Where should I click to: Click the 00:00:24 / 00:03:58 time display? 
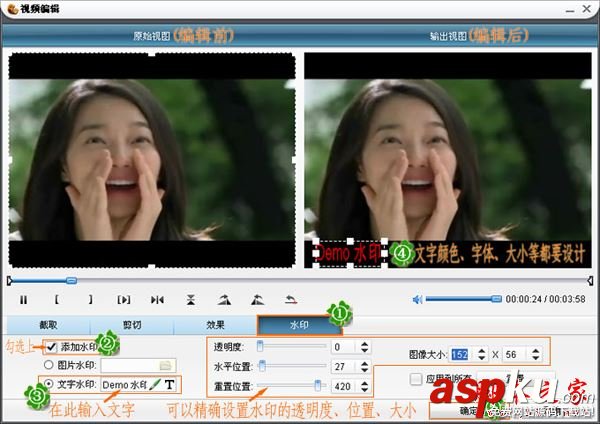pos(545,299)
